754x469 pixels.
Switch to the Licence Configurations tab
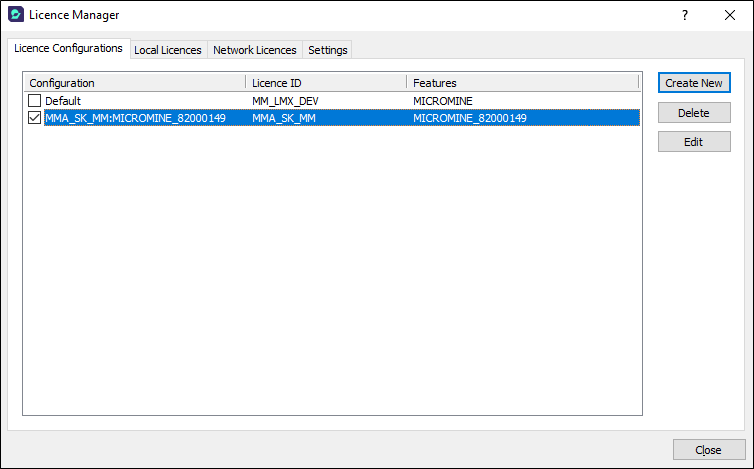(68, 48)
